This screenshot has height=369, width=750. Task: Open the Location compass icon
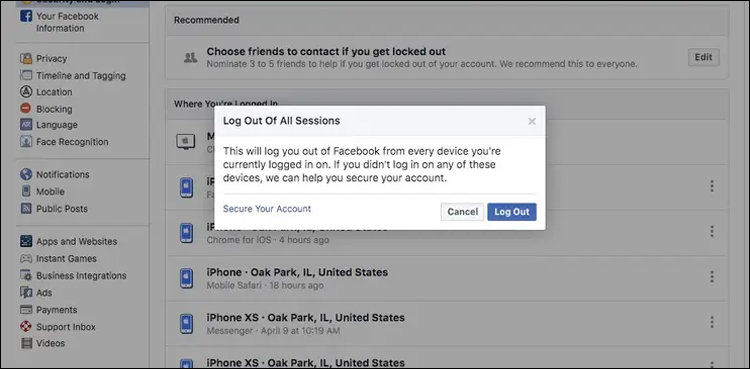[26, 92]
